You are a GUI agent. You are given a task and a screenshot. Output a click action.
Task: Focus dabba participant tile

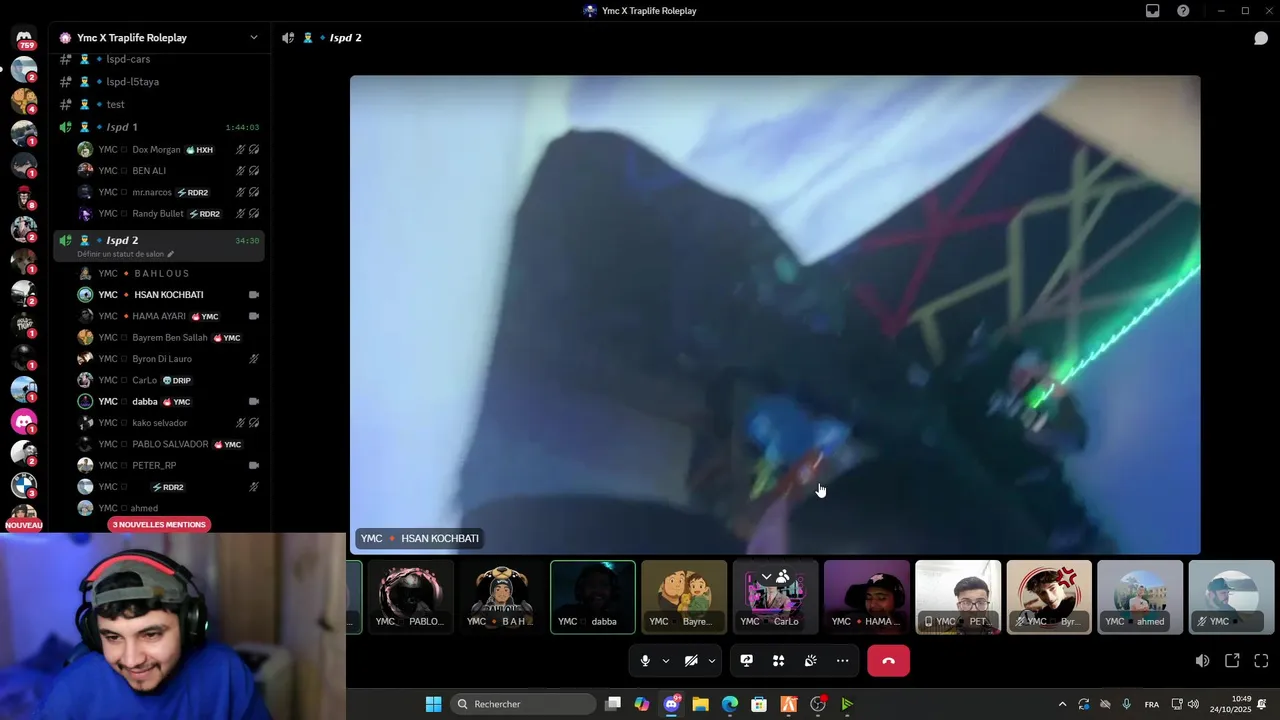click(593, 597)
